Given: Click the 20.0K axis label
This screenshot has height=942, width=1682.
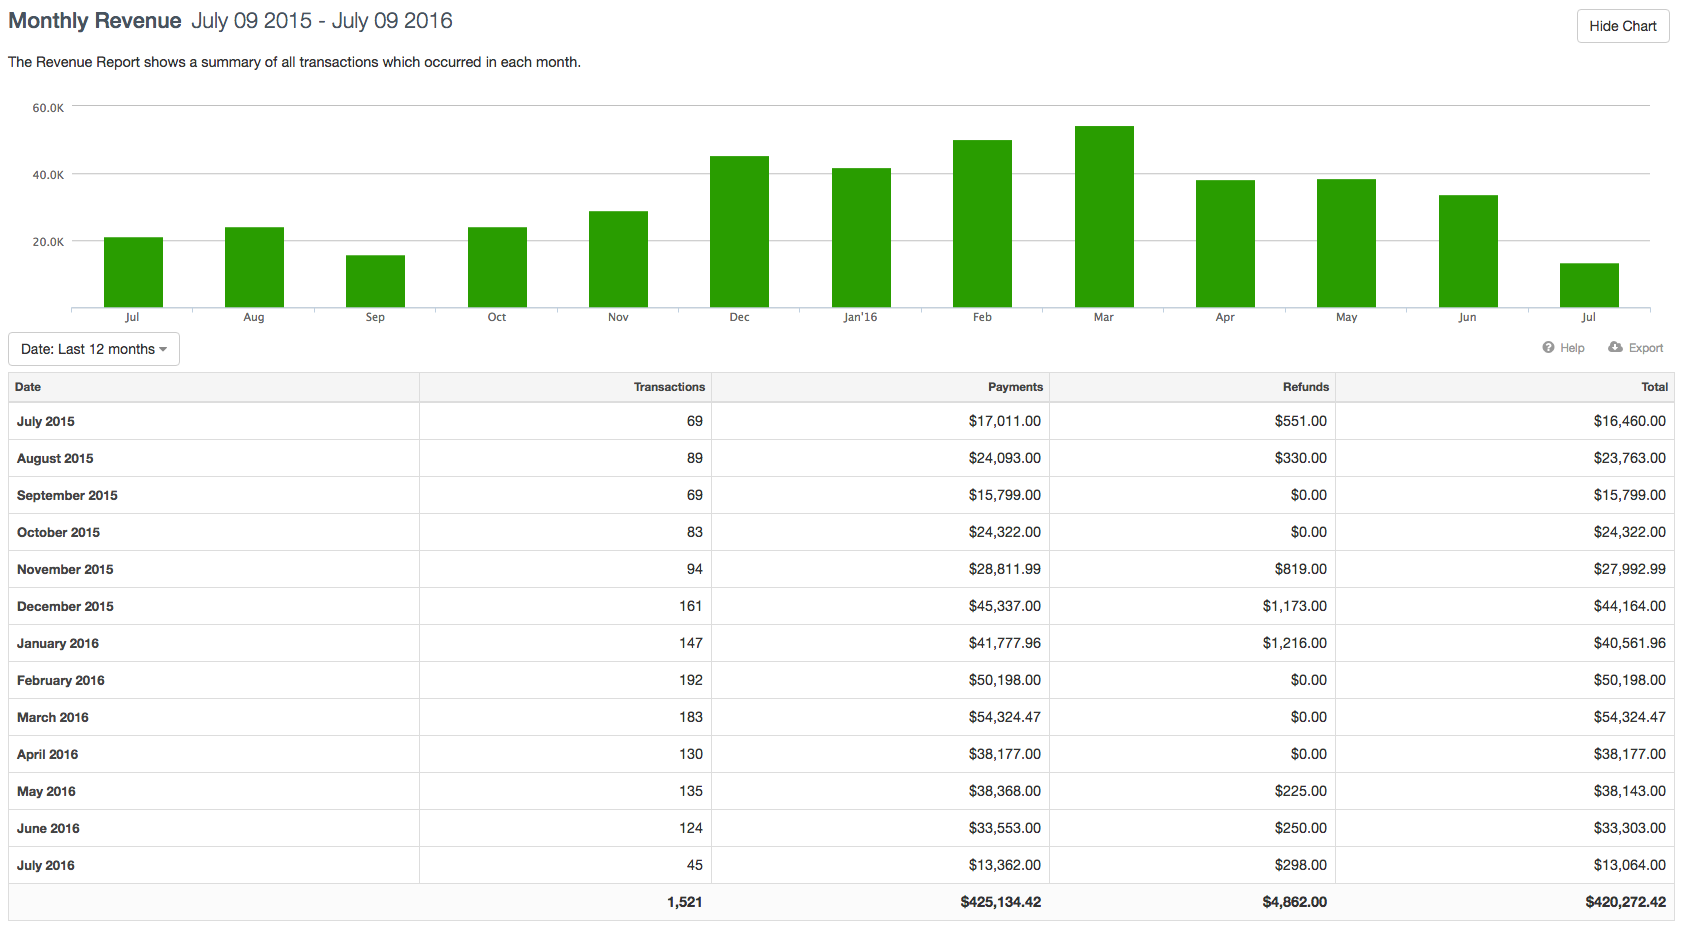Looking at the screenshot, I should pyautogui.click(x=48, y=242).
